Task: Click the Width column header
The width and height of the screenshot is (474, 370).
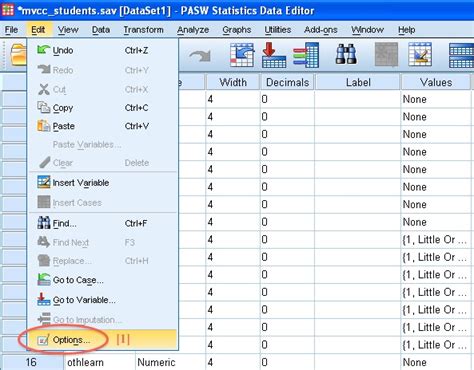Action: [233, 82]
